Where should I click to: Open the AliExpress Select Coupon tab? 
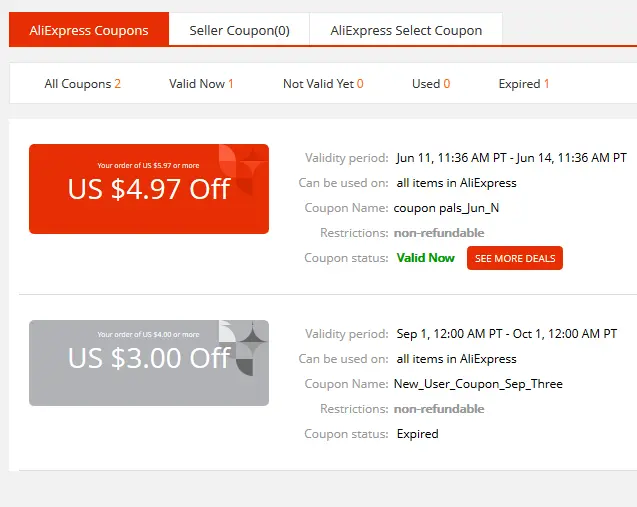tap(406, 30)
